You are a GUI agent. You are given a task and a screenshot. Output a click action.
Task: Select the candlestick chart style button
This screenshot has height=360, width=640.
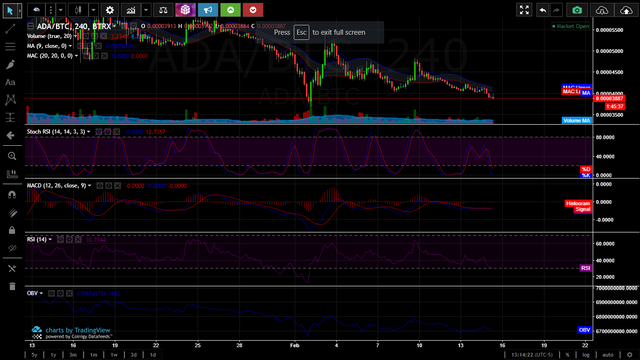(x=78, y=10)
